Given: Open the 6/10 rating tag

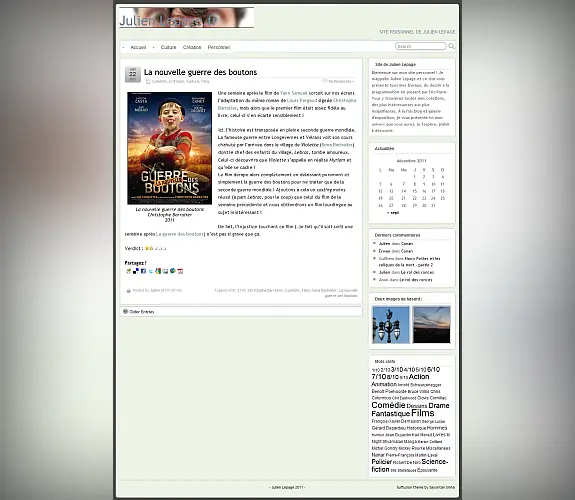Looking at the screenshot, I should tap(434, 369).
